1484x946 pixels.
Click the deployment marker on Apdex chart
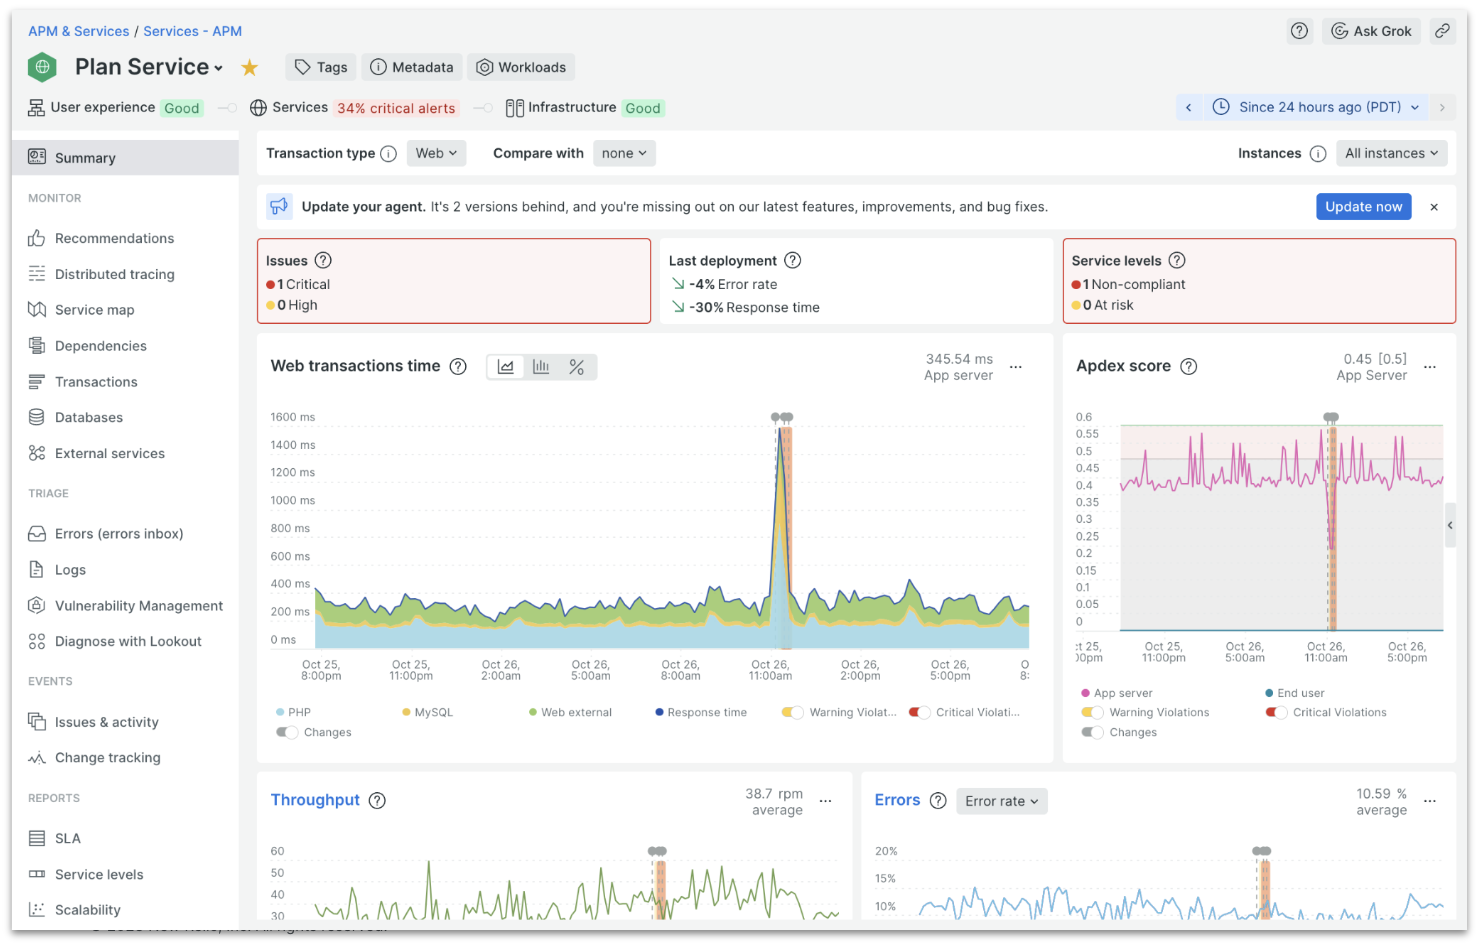click(x=1331, y=417)
